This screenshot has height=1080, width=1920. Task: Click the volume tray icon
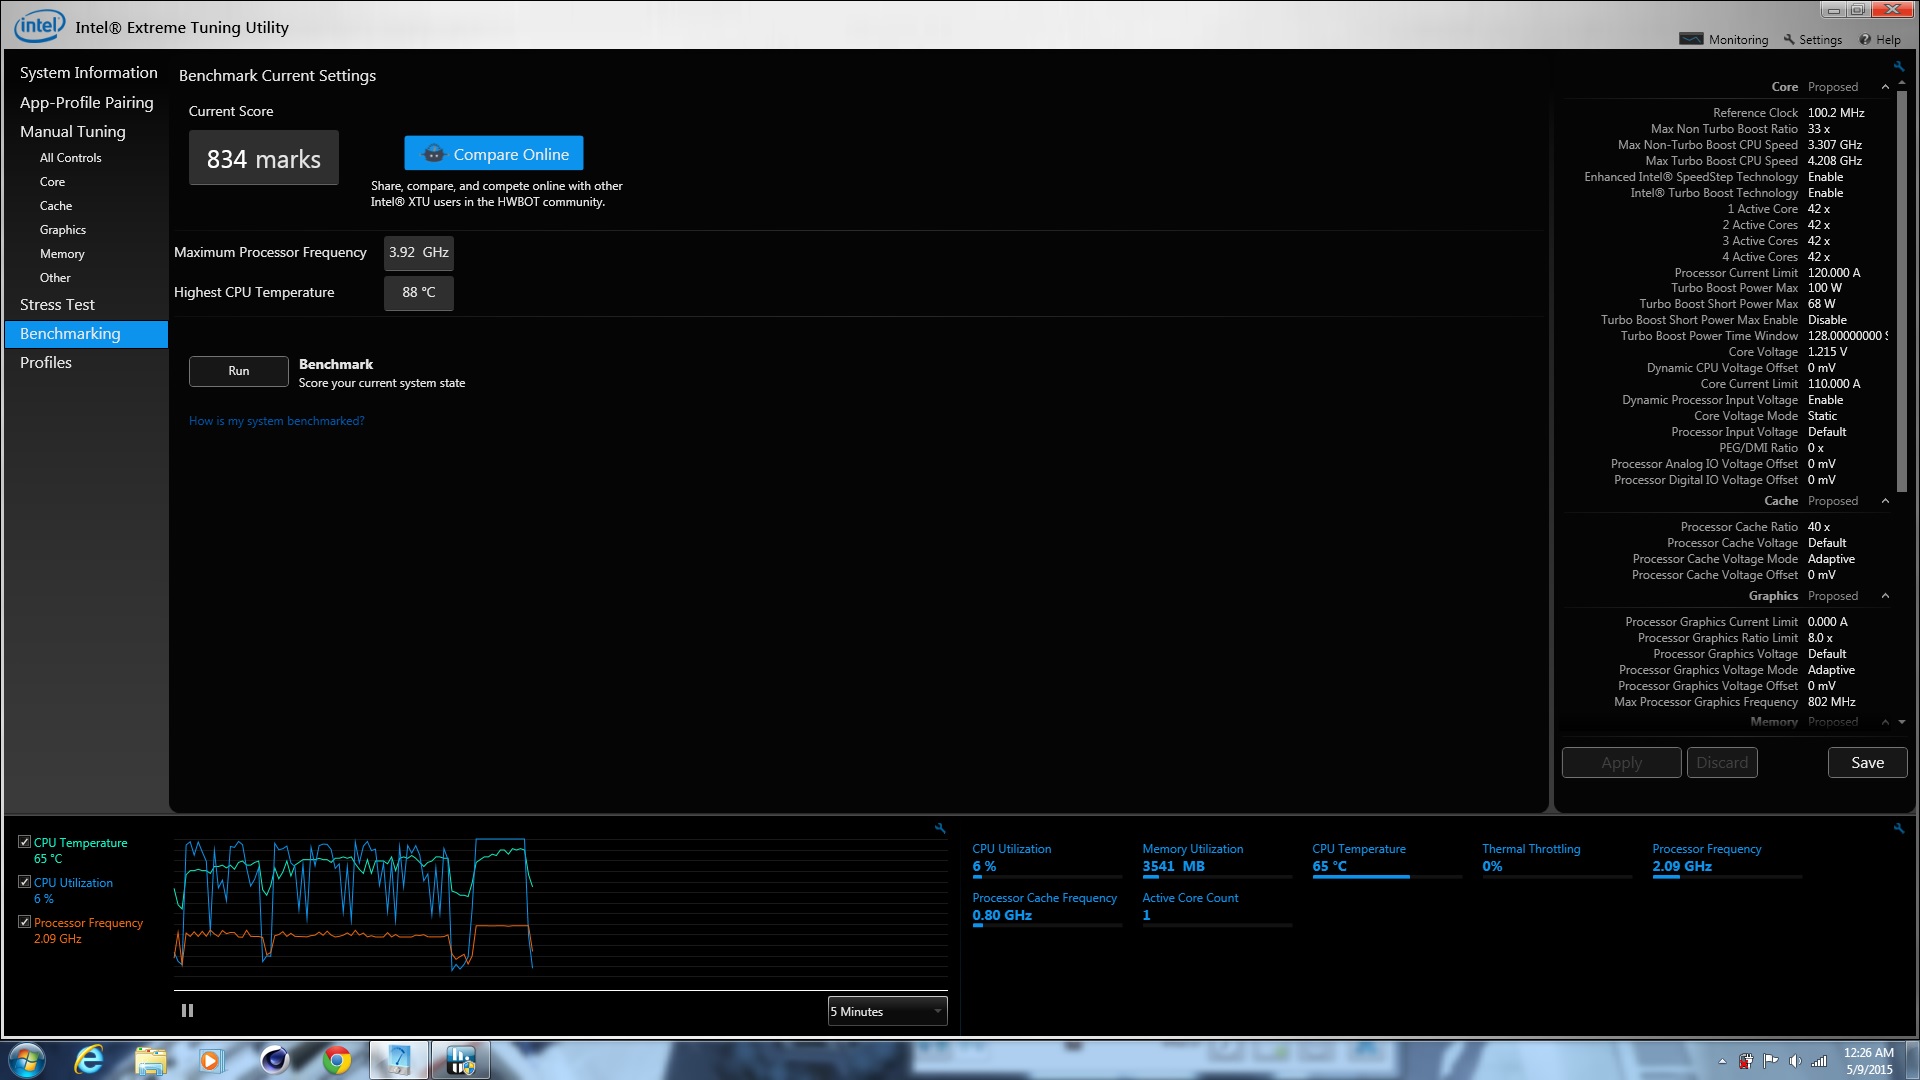[x=1795, y=1061]
